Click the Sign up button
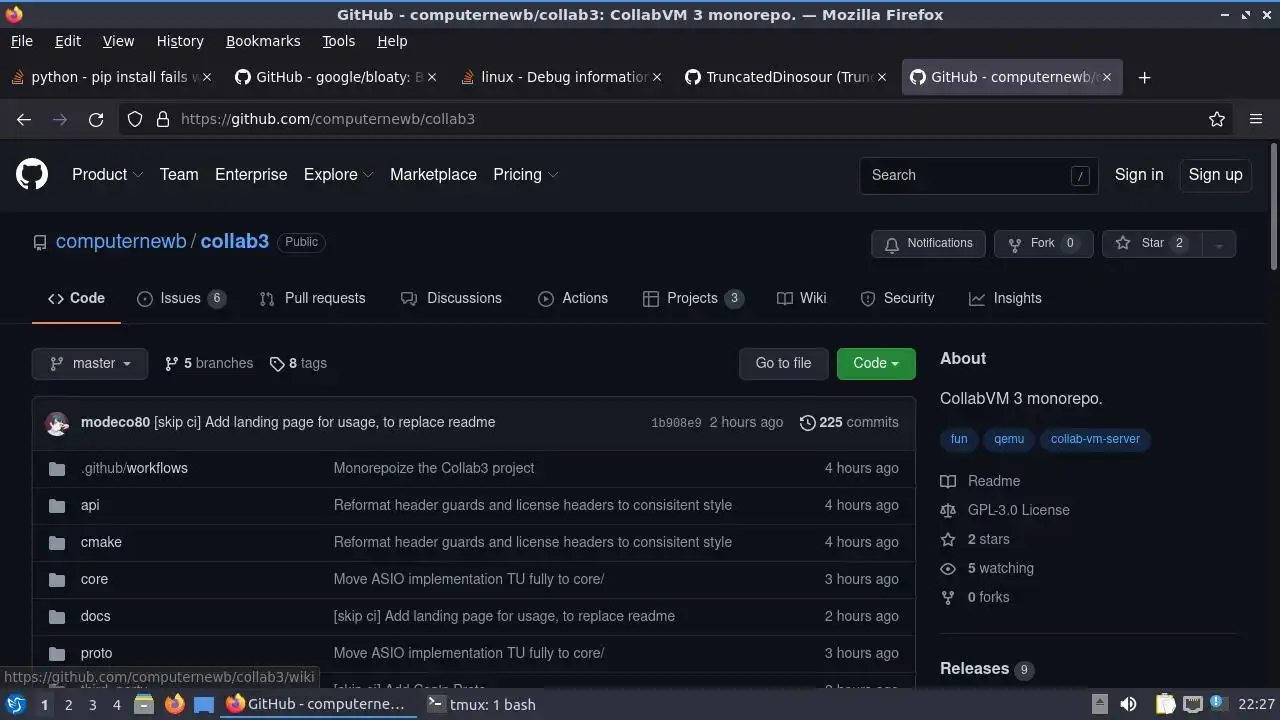The image size is (1280, 720). pos(1215,174)
